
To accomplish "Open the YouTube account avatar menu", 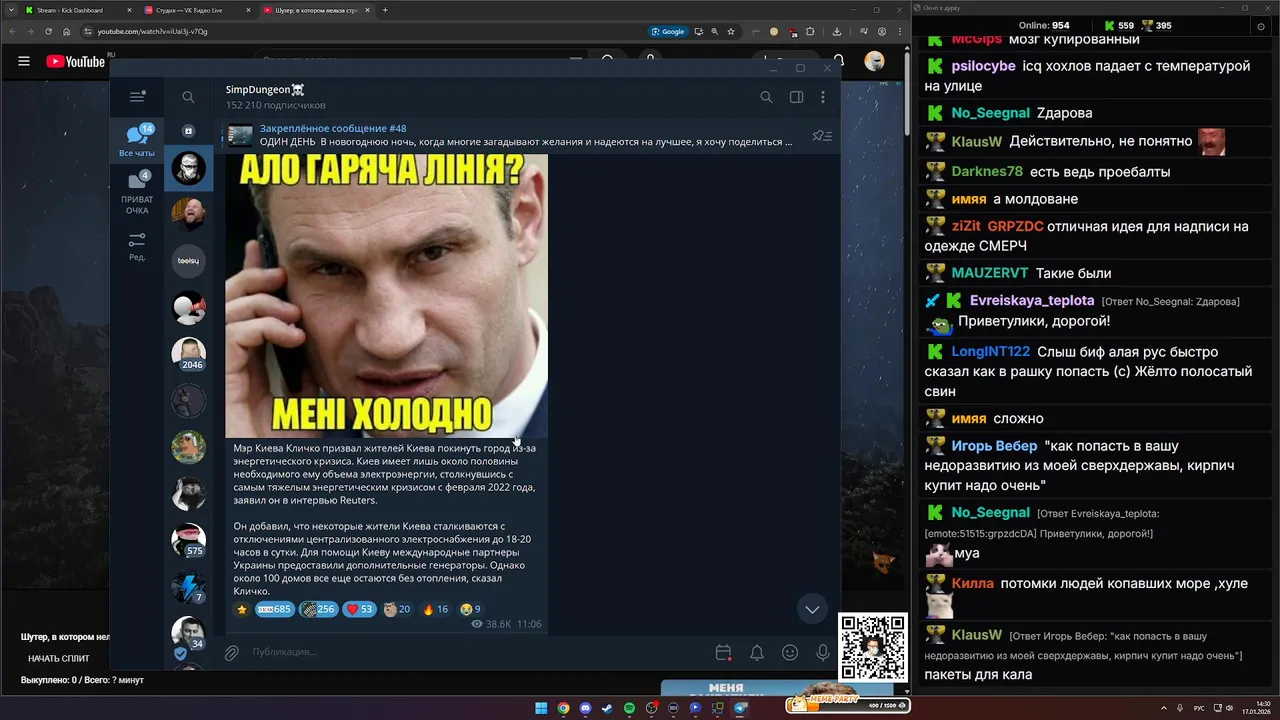I will coord(874,61).
